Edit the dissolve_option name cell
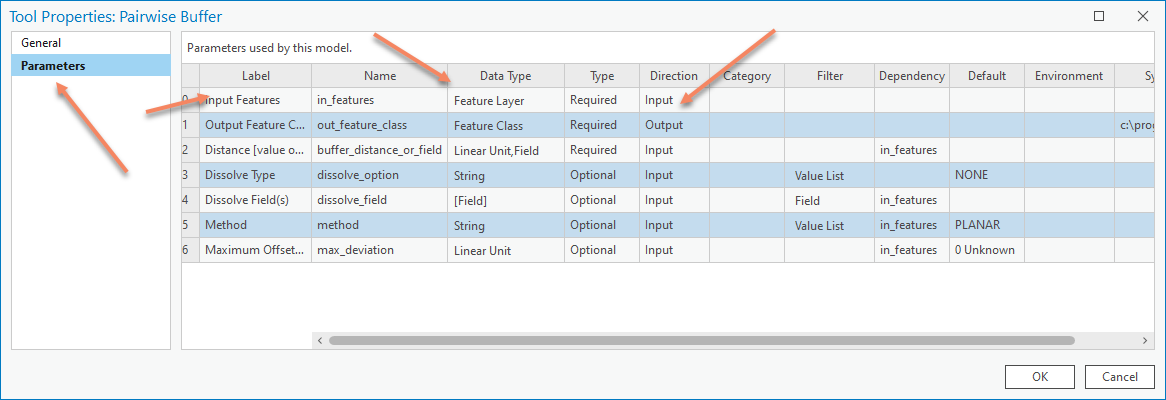Screen dimensions: 1166x400 tap(379, 175)
